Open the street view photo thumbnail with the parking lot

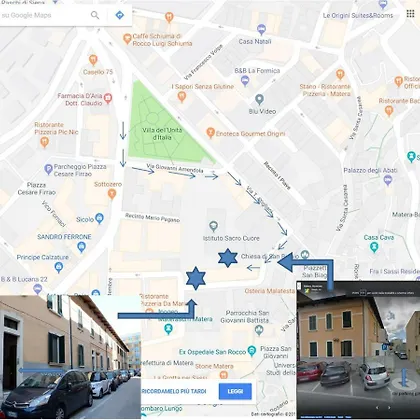tap(358, 350)
